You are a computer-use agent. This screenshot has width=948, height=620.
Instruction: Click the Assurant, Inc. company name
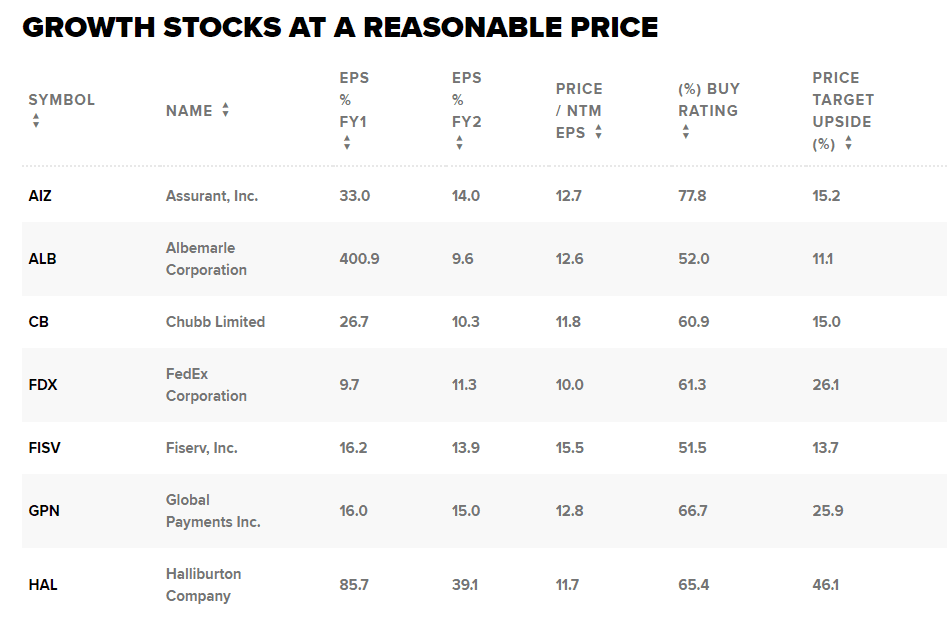pyautogui.click(x=212, y=196)
